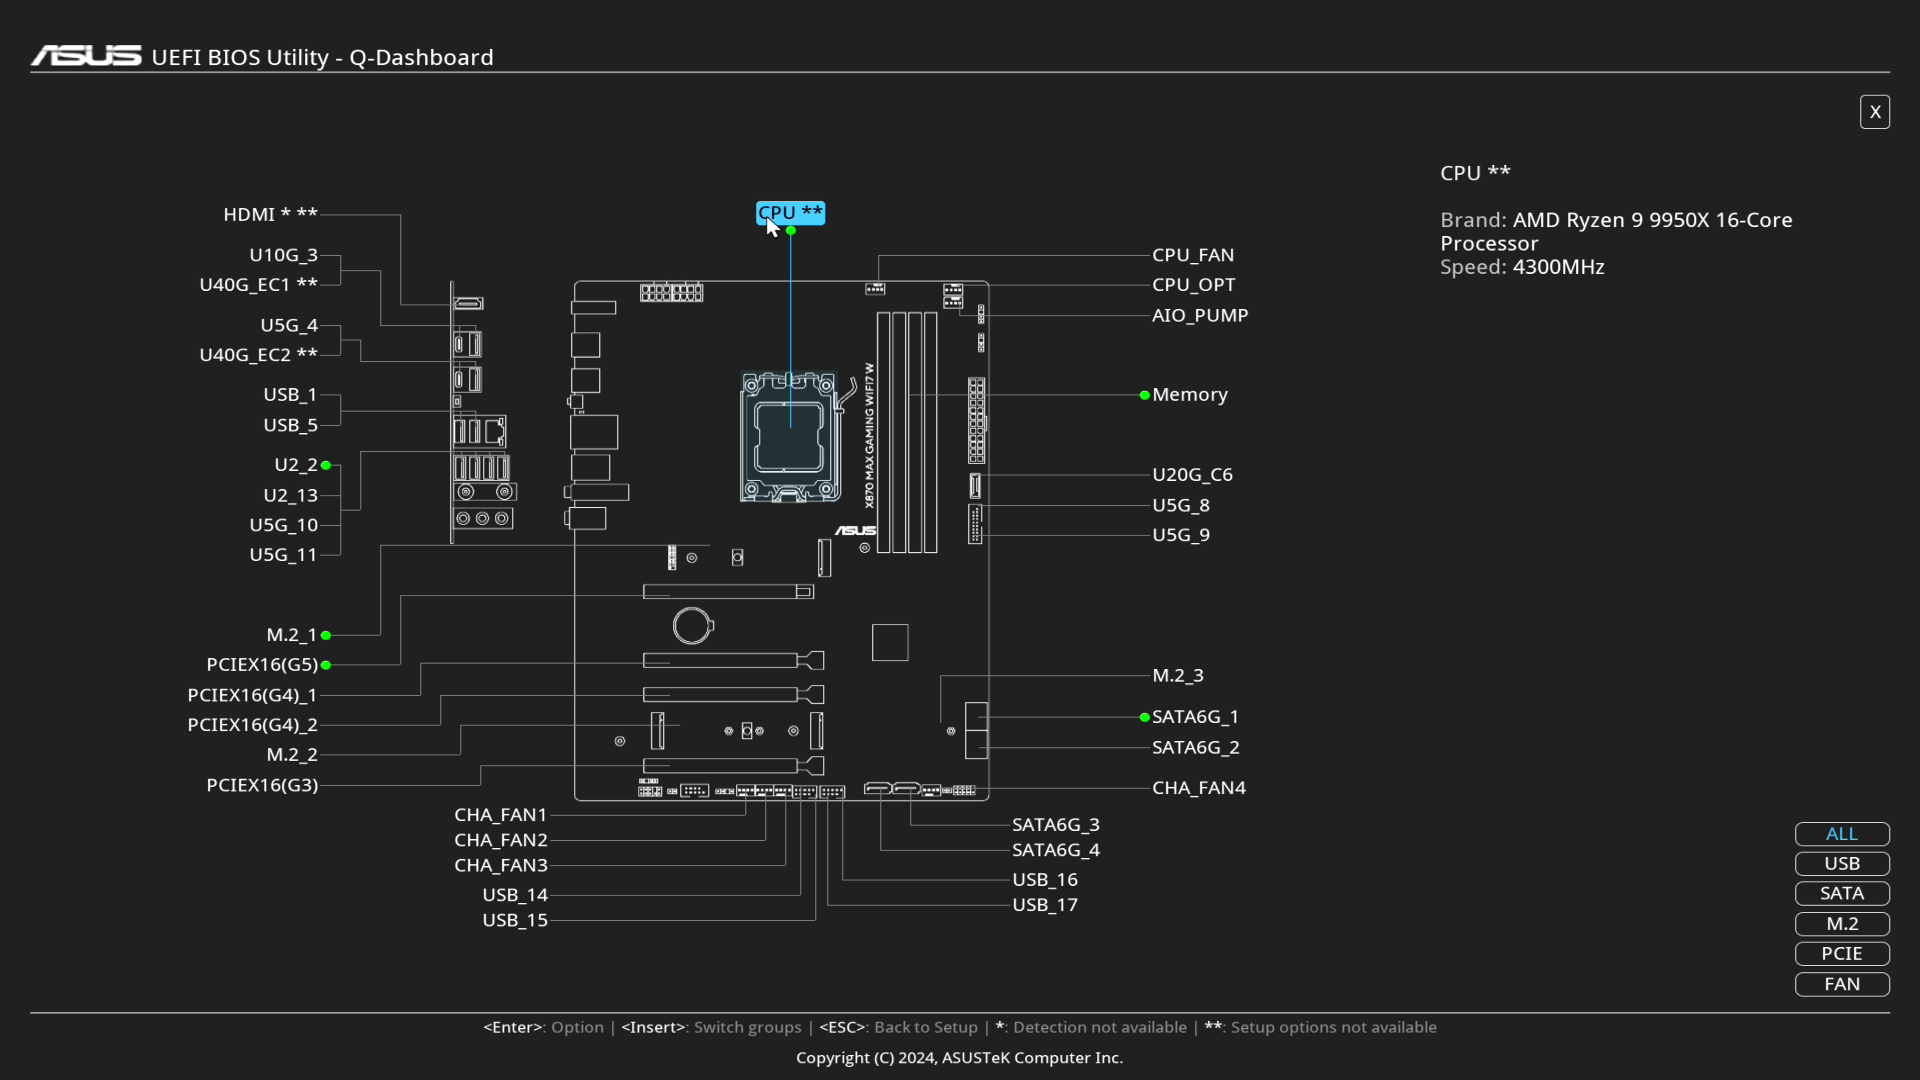Viewport: 1920px width, 1080px height.
Task: Click the green dot beside M.2_1
Action: pyautogui.click(x=326, y=635)
